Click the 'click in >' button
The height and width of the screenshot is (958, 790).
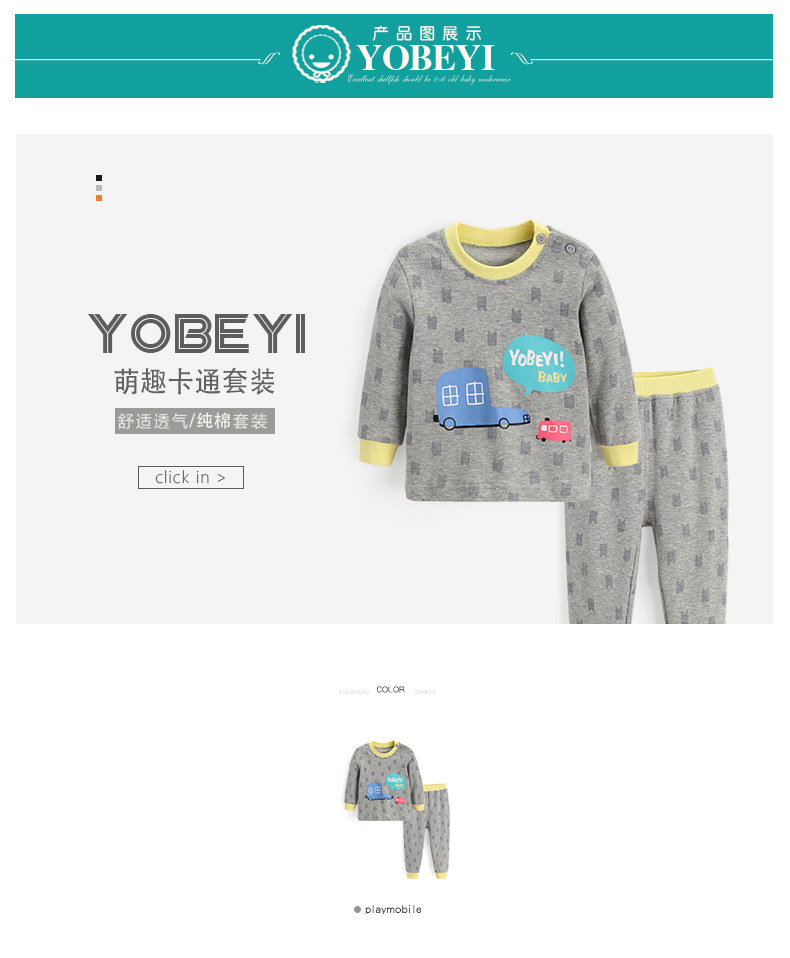tap(191, 477)
